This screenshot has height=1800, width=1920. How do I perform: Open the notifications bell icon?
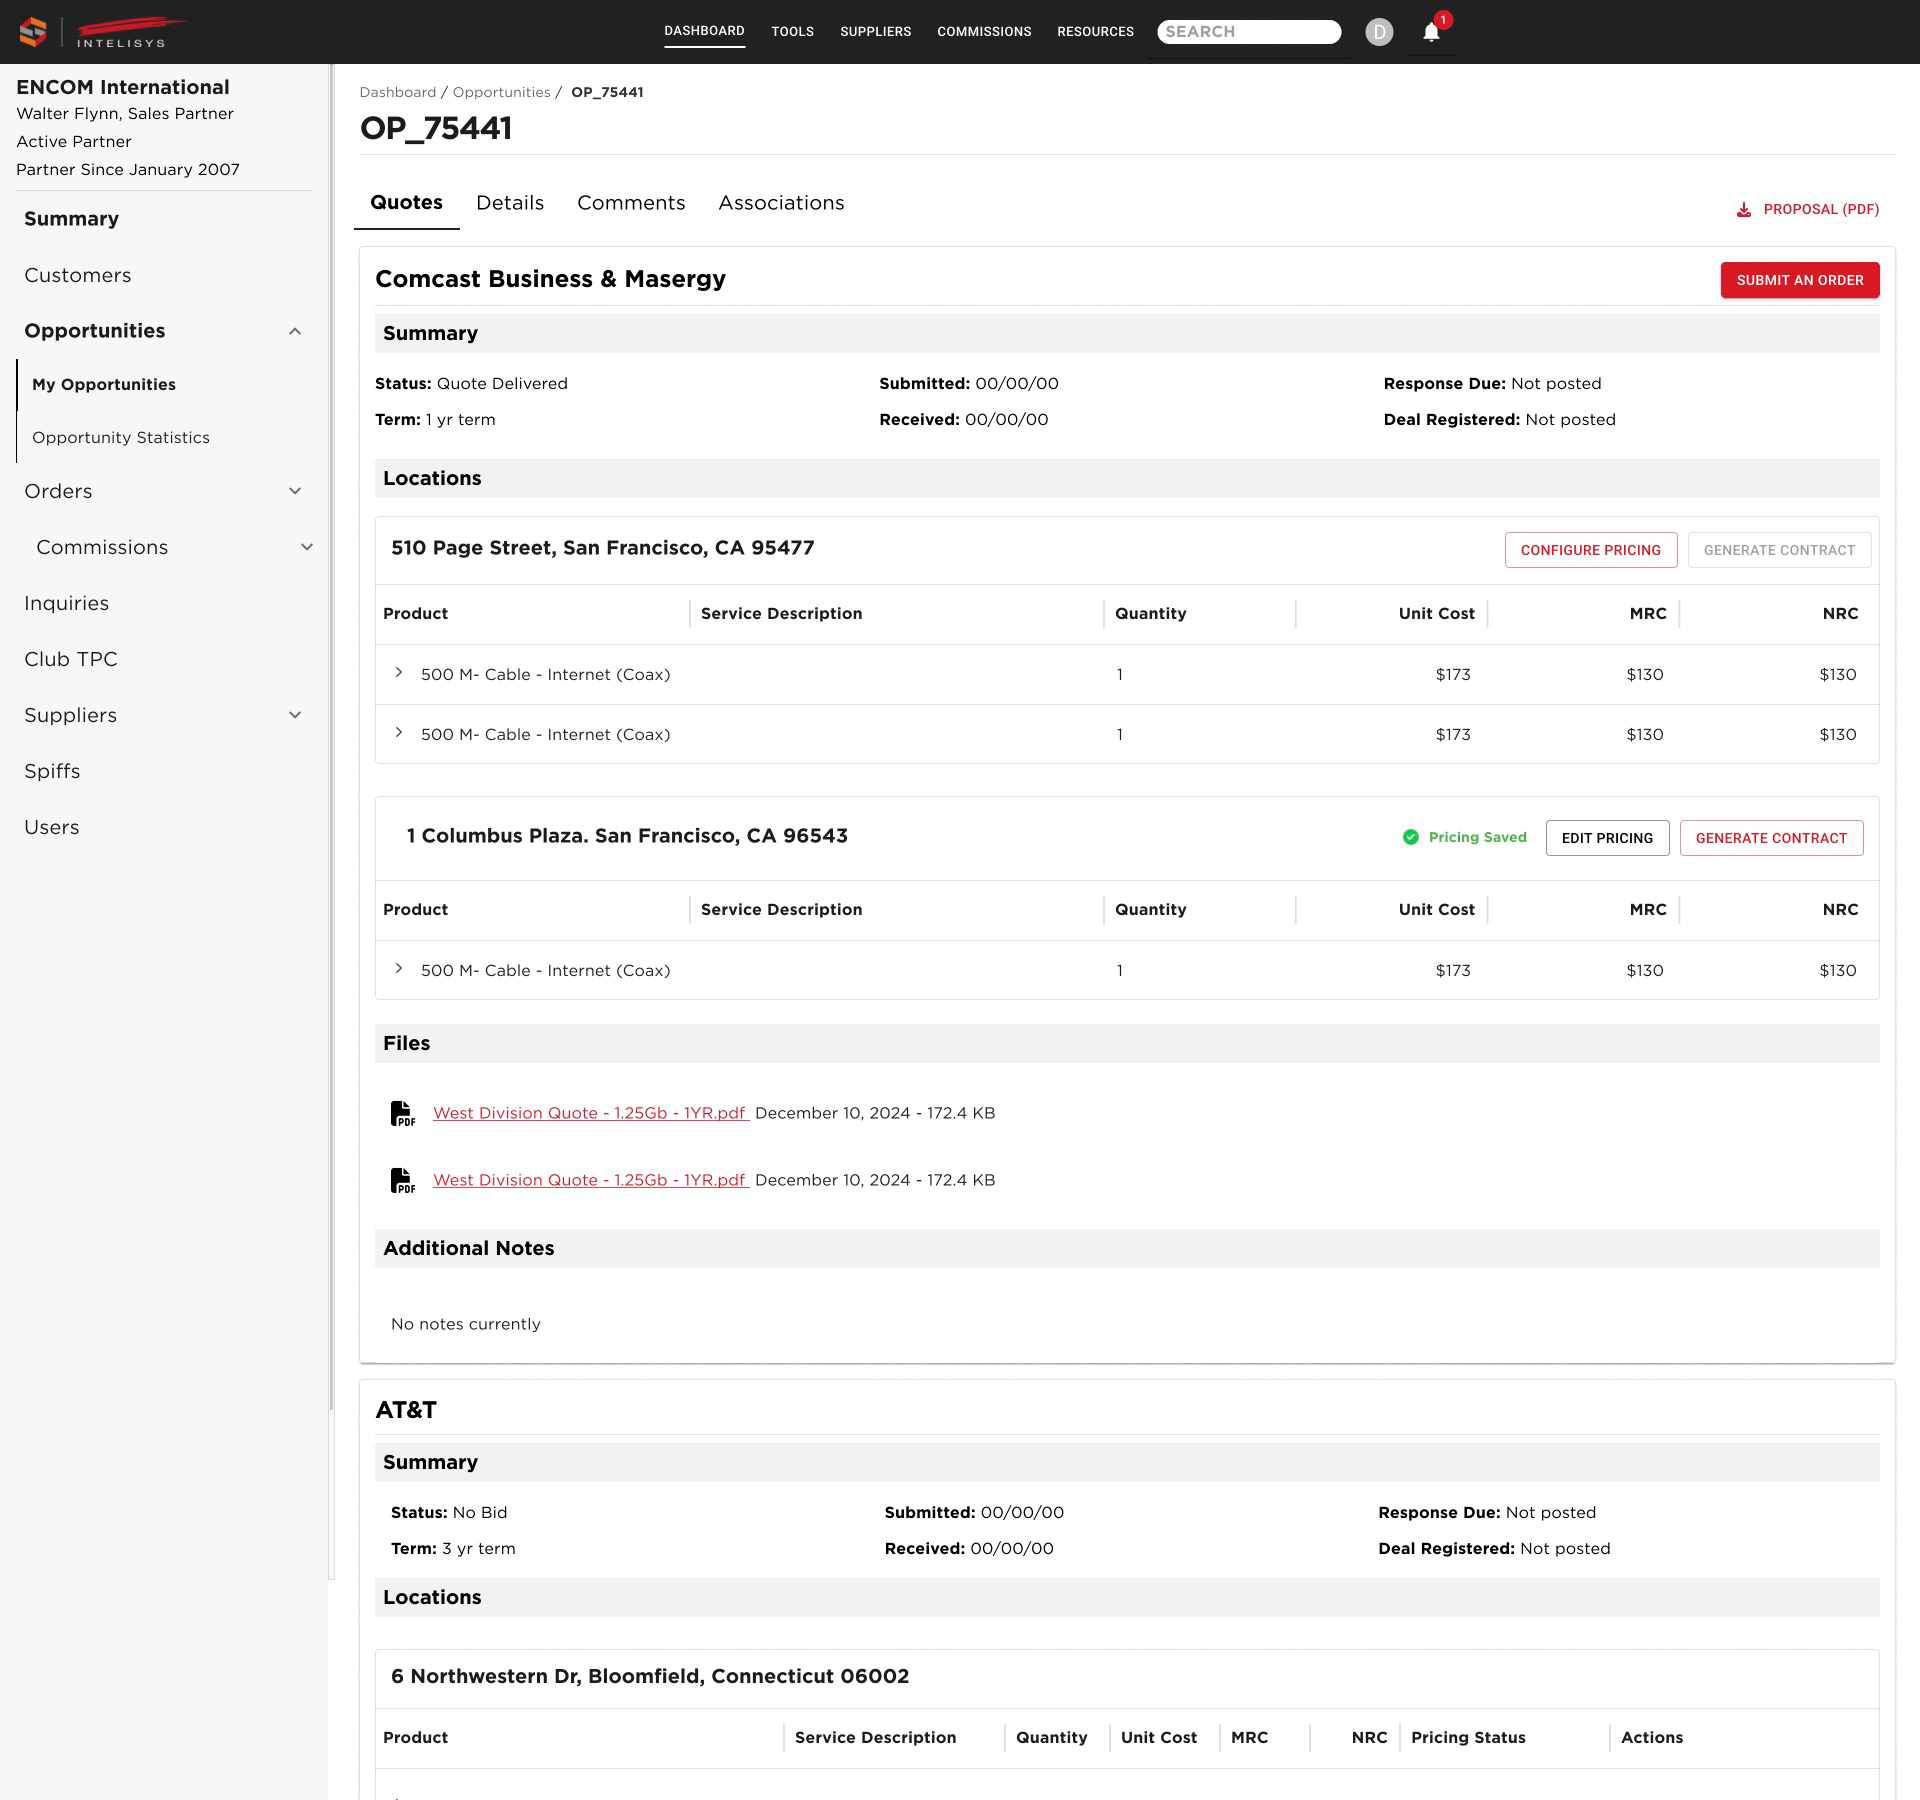point(1431,32)
